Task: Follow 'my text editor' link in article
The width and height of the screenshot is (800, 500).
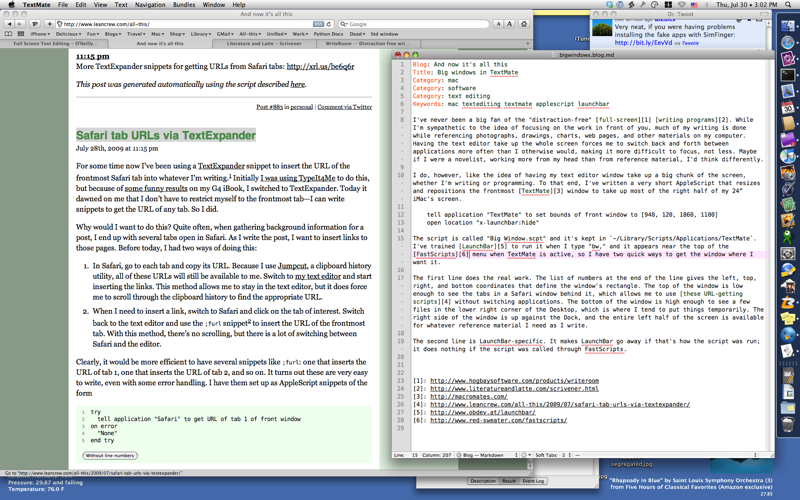Action: (318, 276)
